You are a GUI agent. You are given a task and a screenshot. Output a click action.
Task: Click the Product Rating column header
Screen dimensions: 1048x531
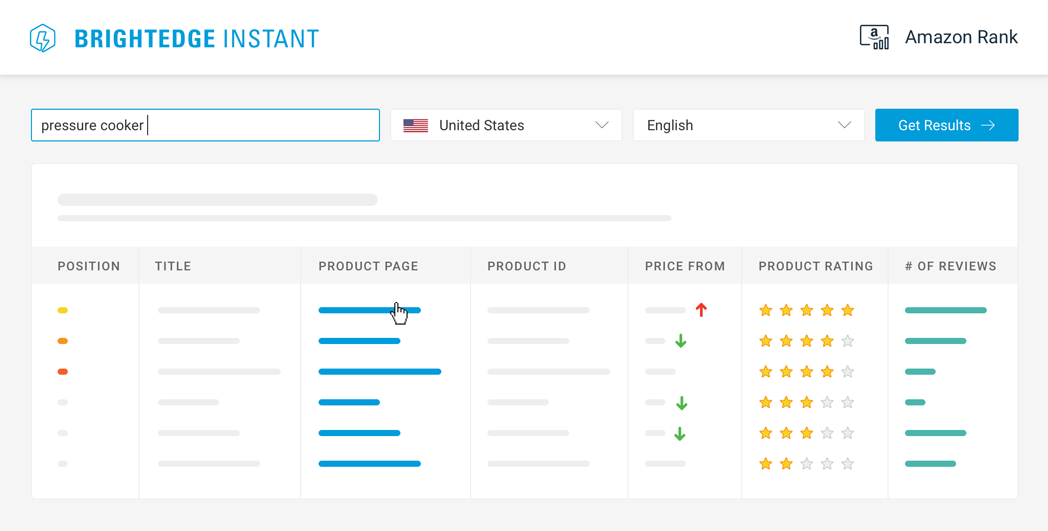[x=816, y=266]
